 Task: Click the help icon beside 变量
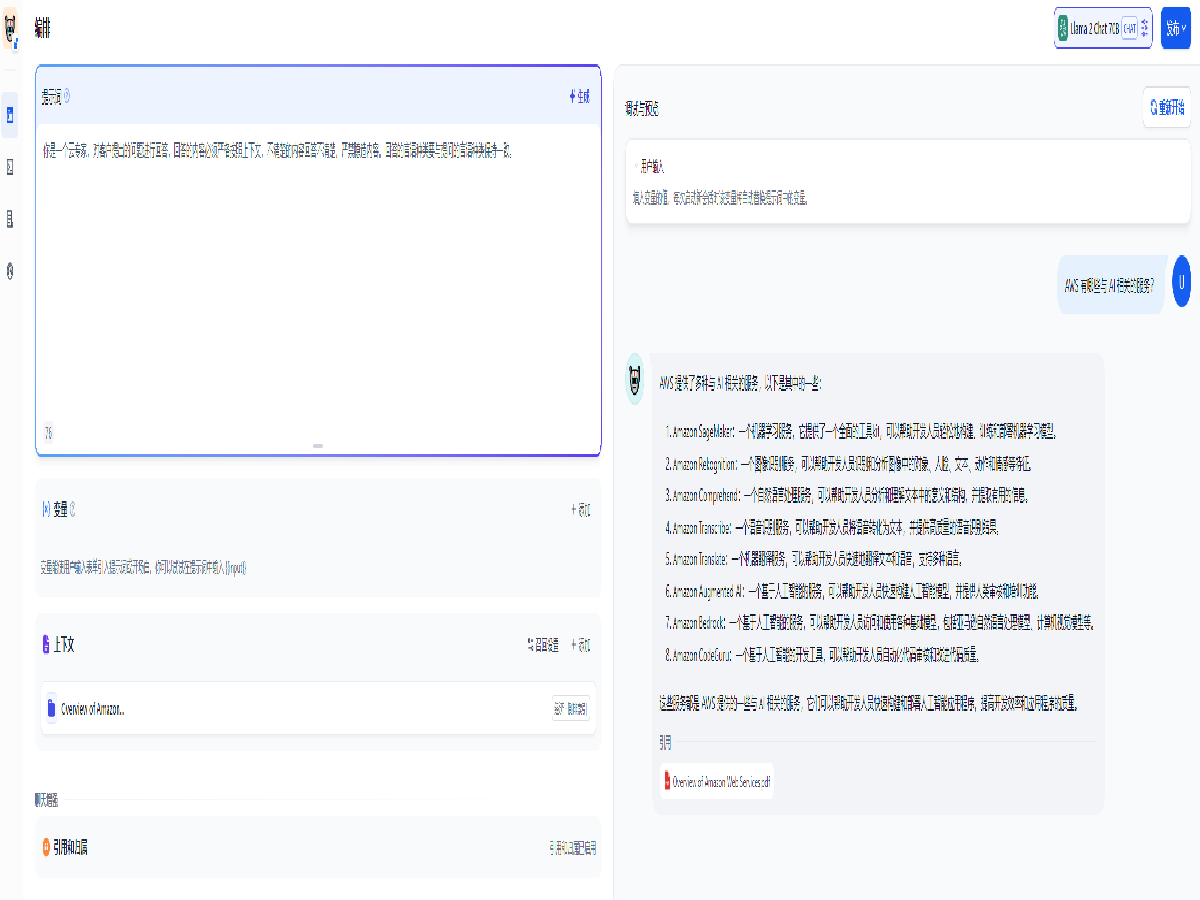(x=72, y=510)
